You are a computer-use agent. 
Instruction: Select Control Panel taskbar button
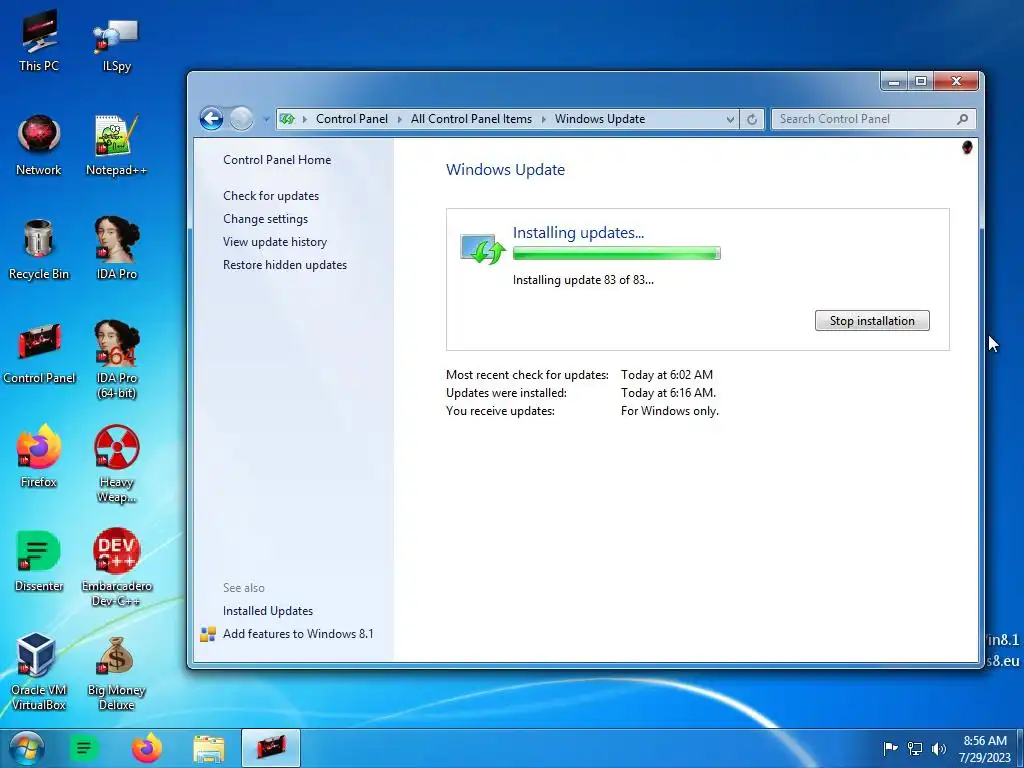[271, 748]
